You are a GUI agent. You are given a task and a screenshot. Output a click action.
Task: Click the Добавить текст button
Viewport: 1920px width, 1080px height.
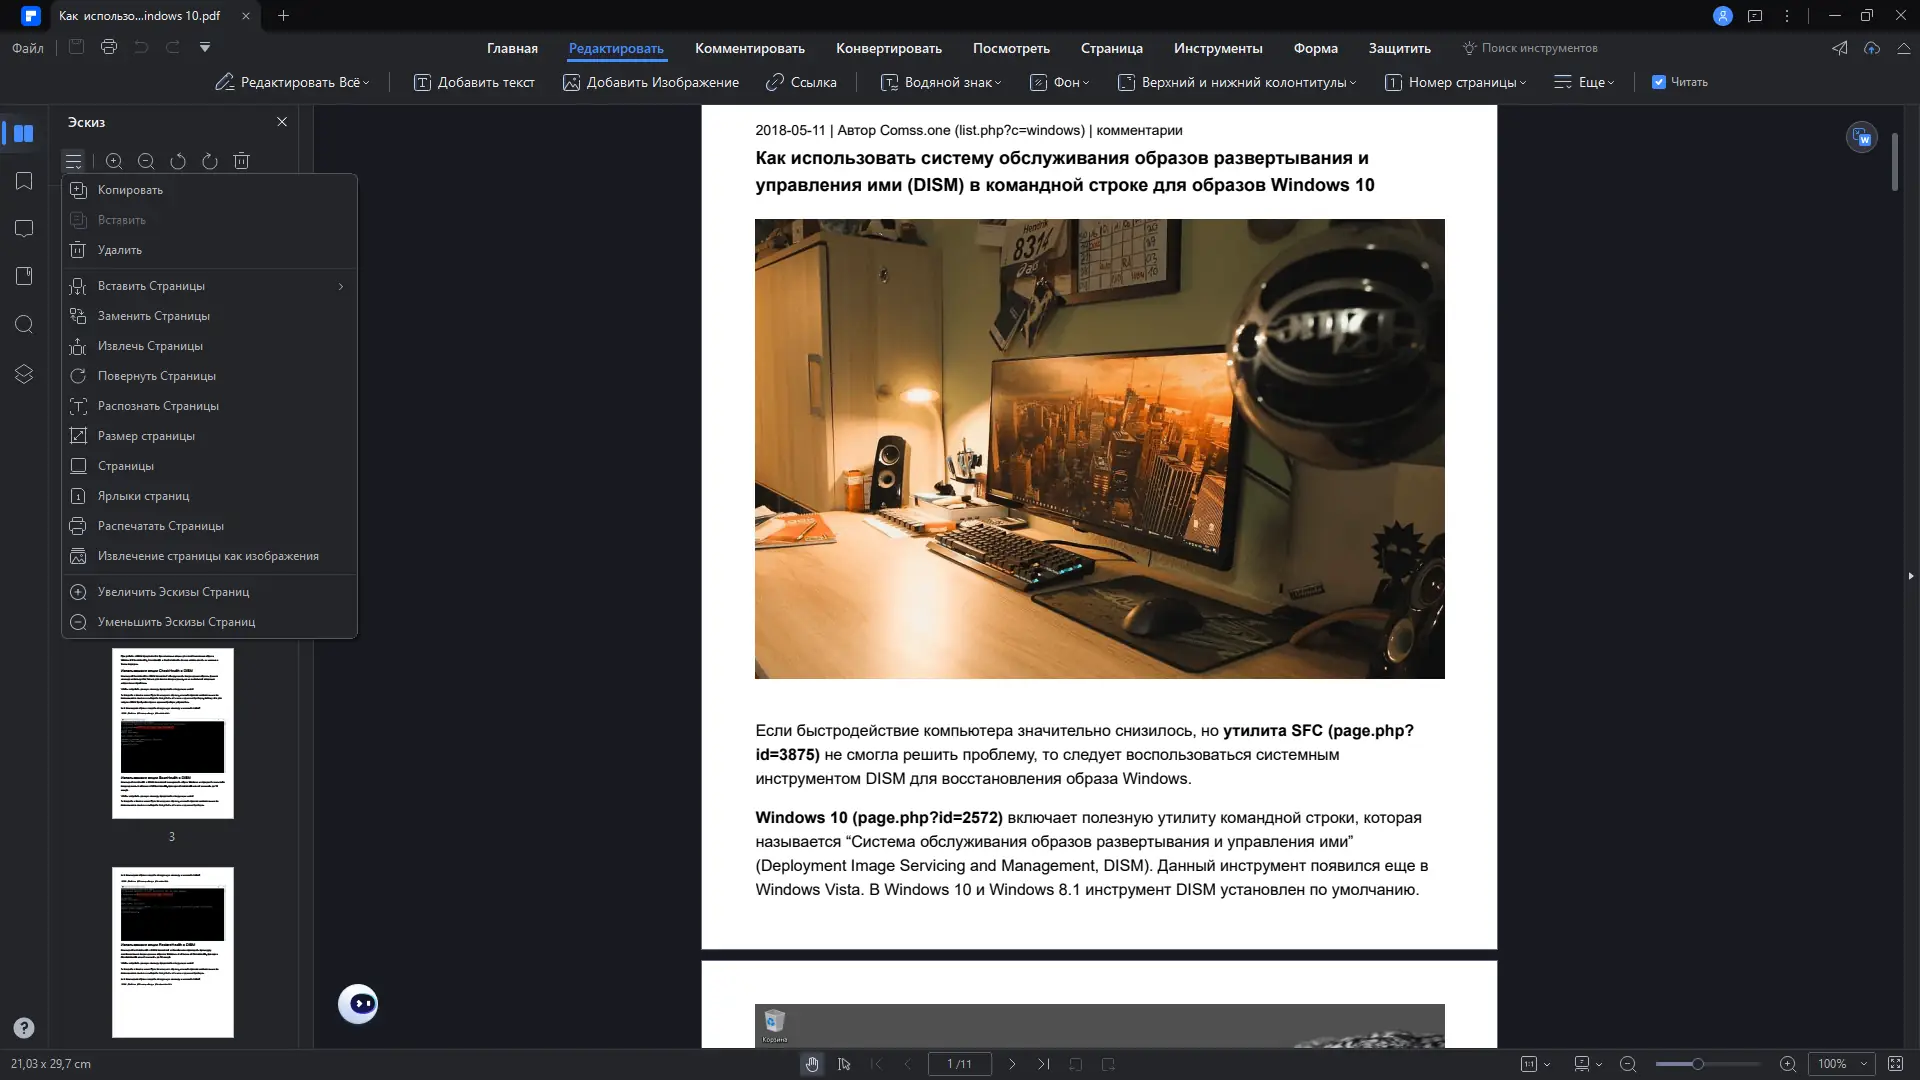coord(474,82)
